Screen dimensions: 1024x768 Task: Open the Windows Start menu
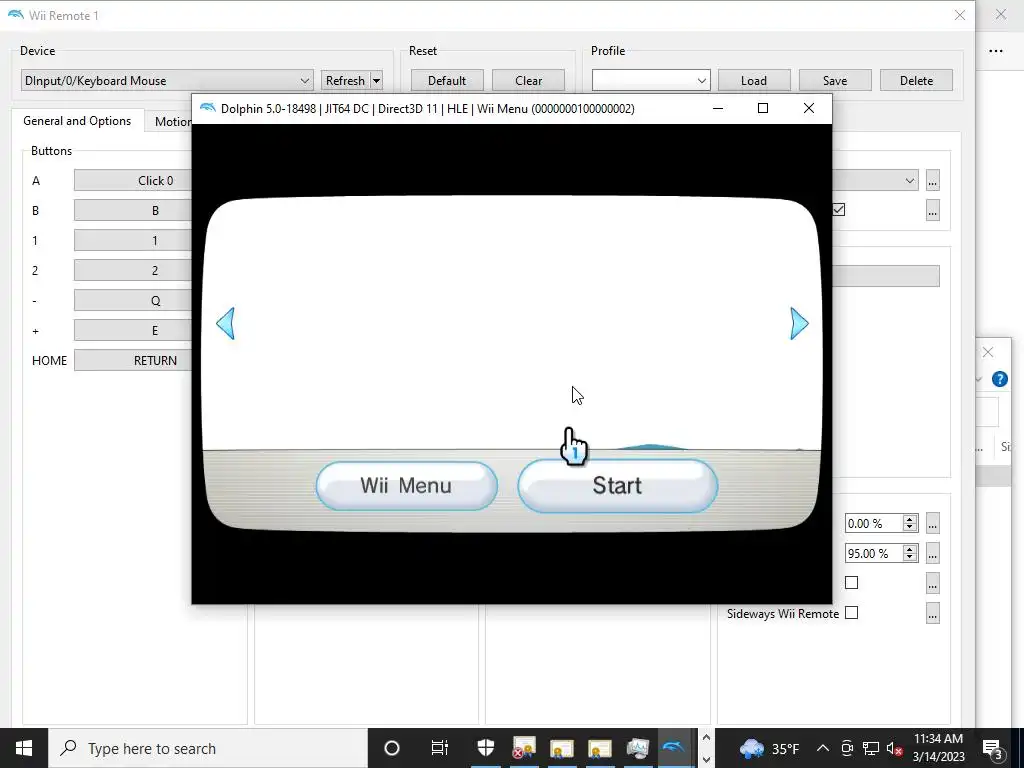[x=24, y=748]
